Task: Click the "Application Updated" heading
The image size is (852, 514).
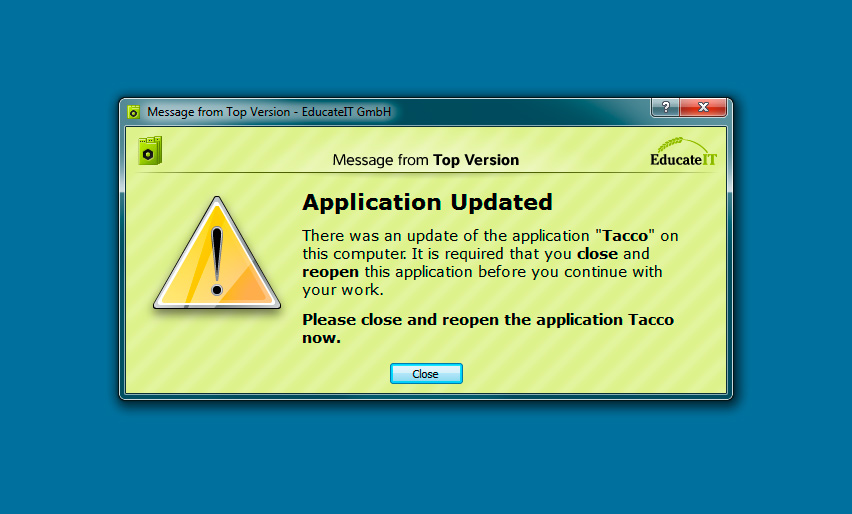Action: click(x=427, y=202)
